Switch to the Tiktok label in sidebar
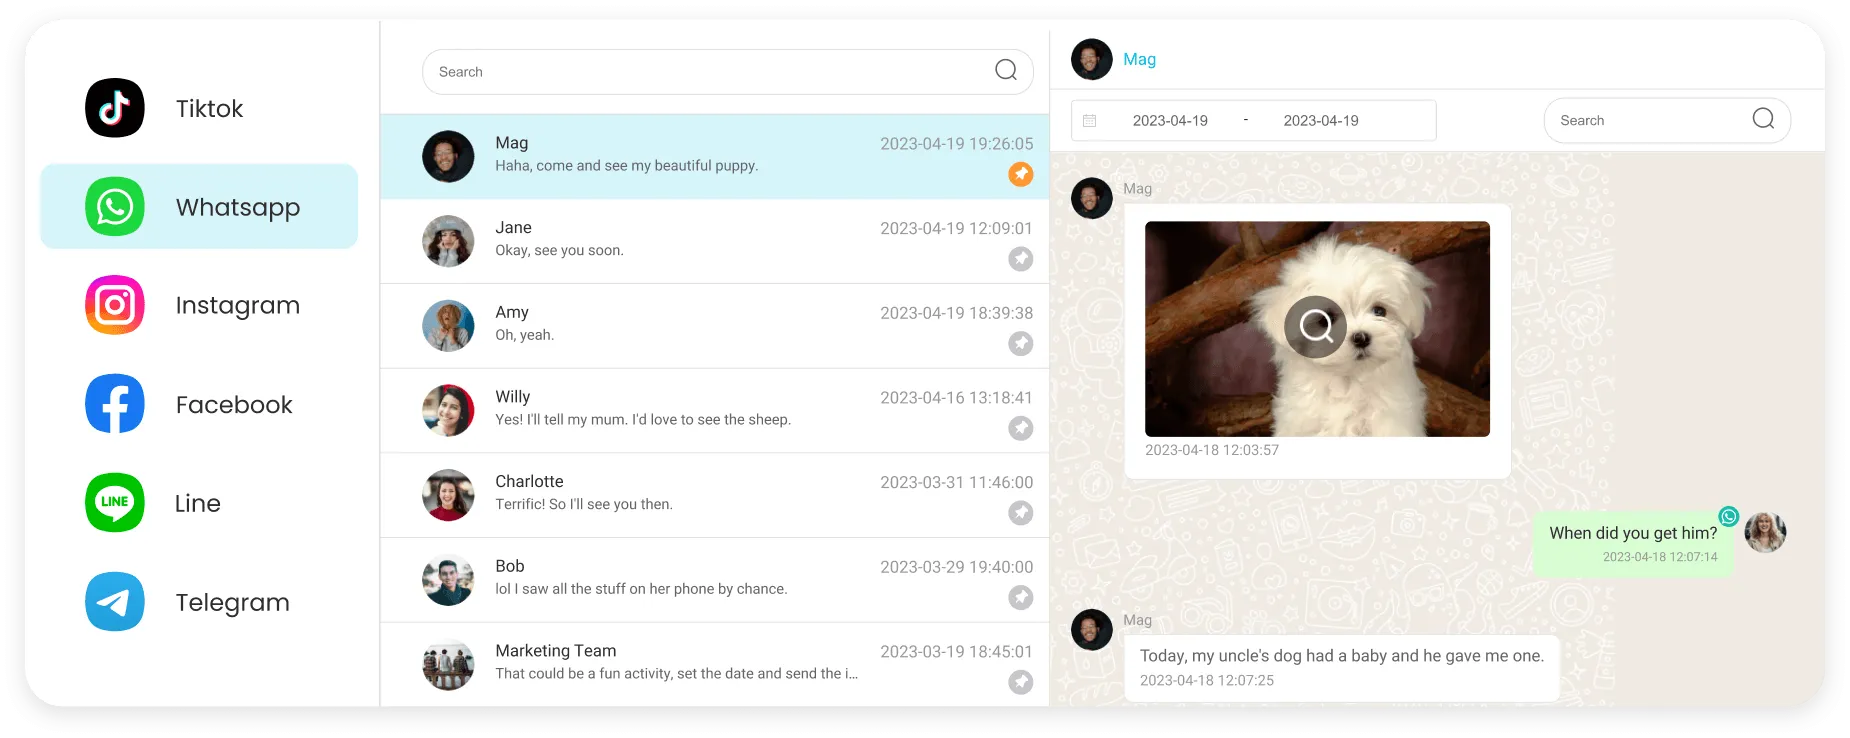Image resolution: width=1850 pixels, height=738 pixels. tap(209, 108)
